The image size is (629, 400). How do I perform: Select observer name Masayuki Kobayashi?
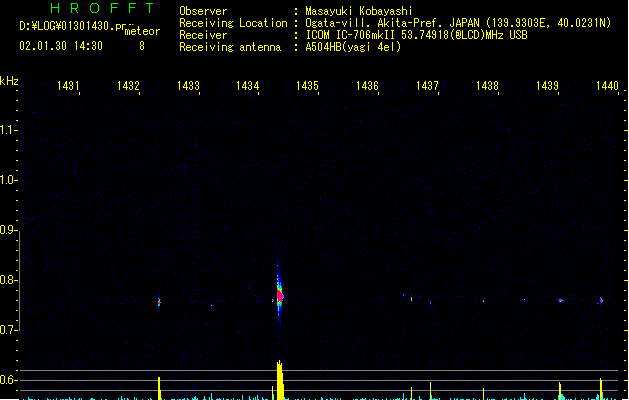point(359,11)
